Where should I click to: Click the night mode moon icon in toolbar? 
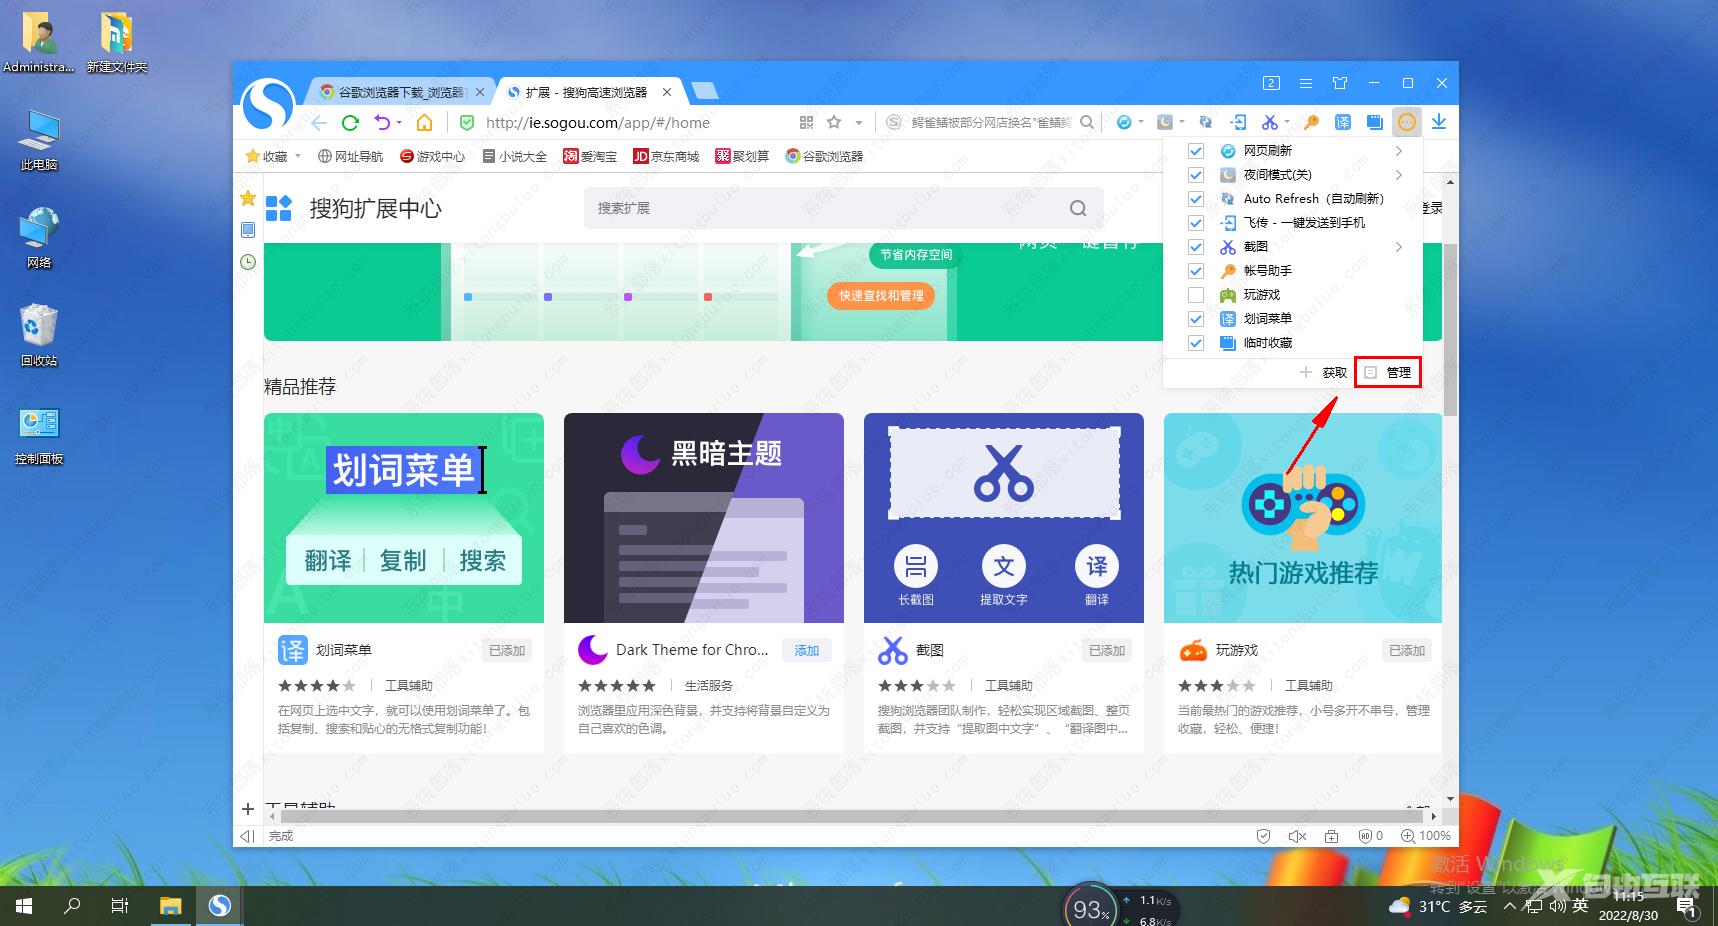[x=1165, y=122]
